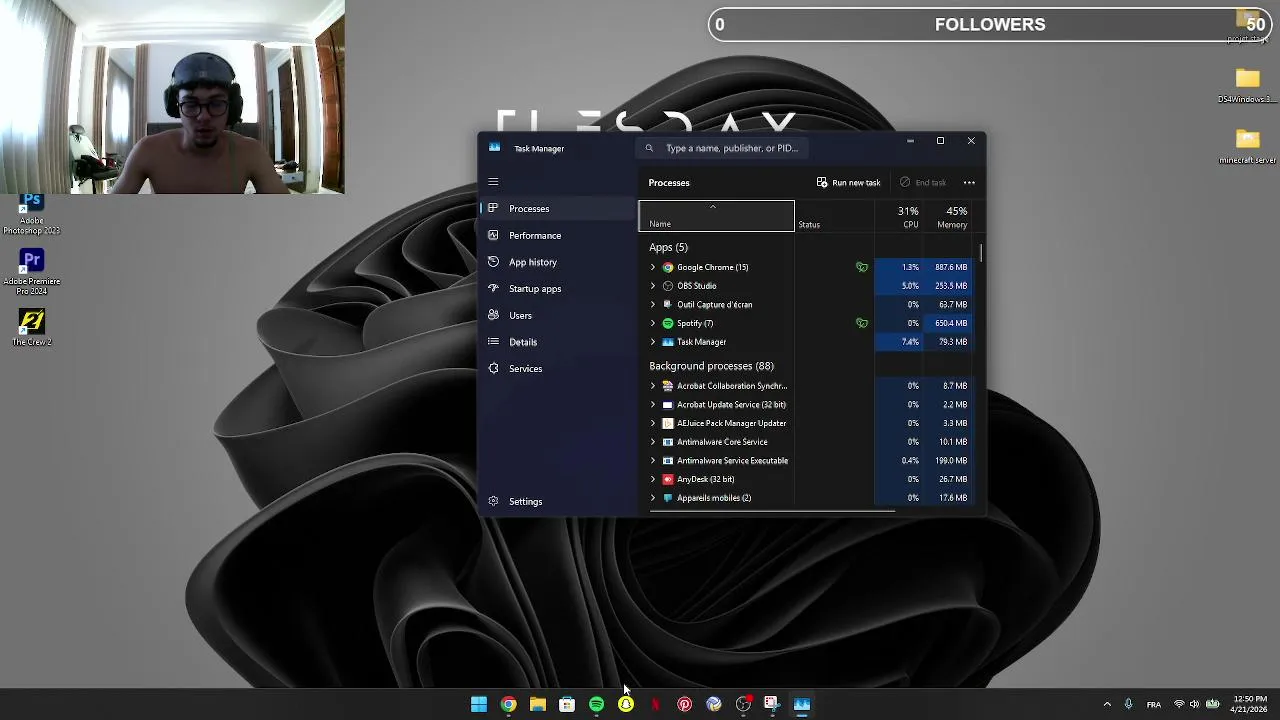Click the End task button
Screen dimensions: 1280x720
click(x=923, y=183)
